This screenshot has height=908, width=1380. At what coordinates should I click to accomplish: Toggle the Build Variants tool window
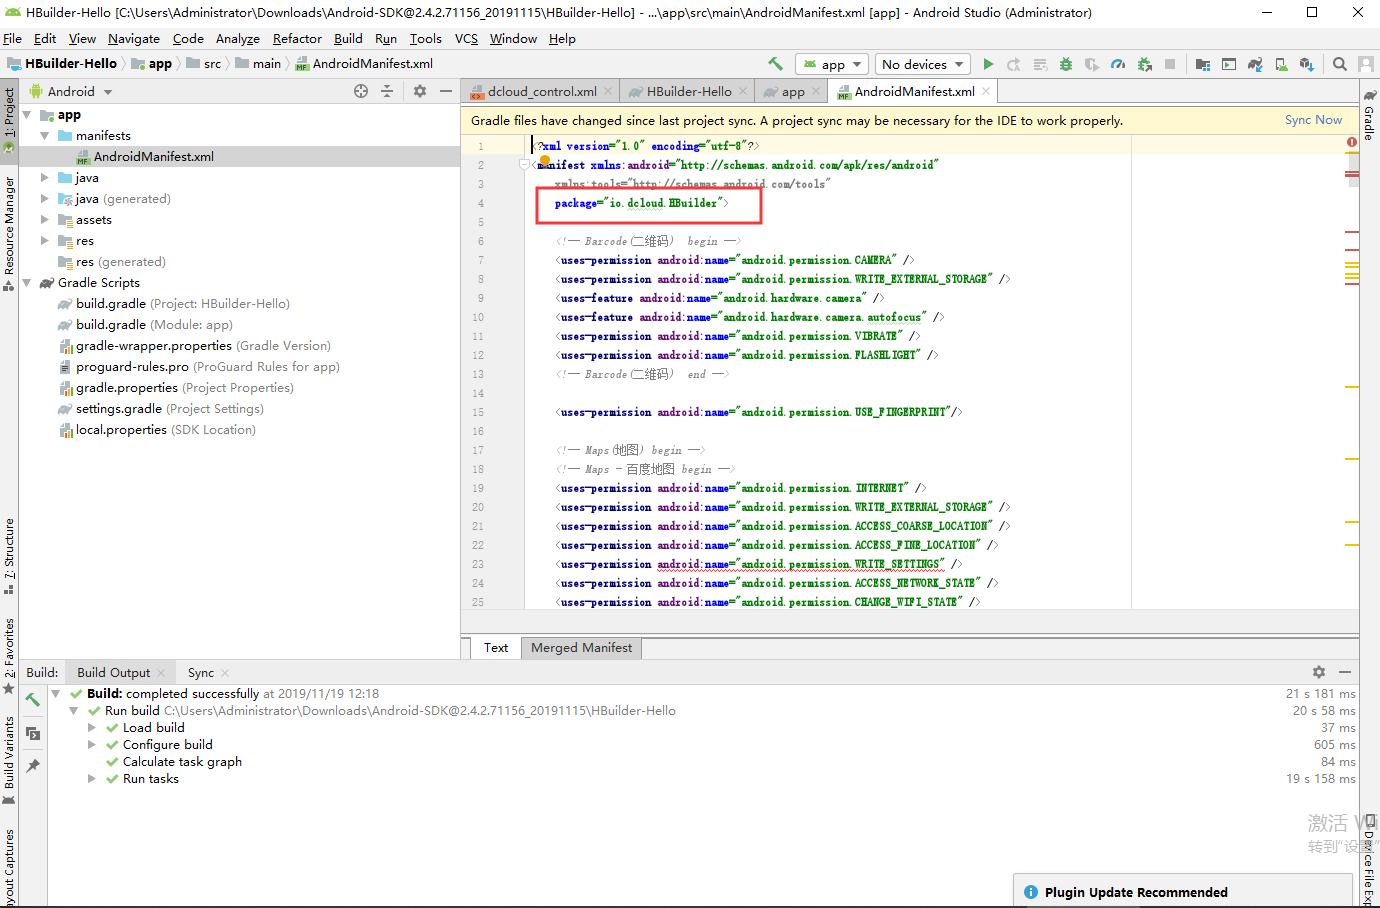(x=9, y=760)
